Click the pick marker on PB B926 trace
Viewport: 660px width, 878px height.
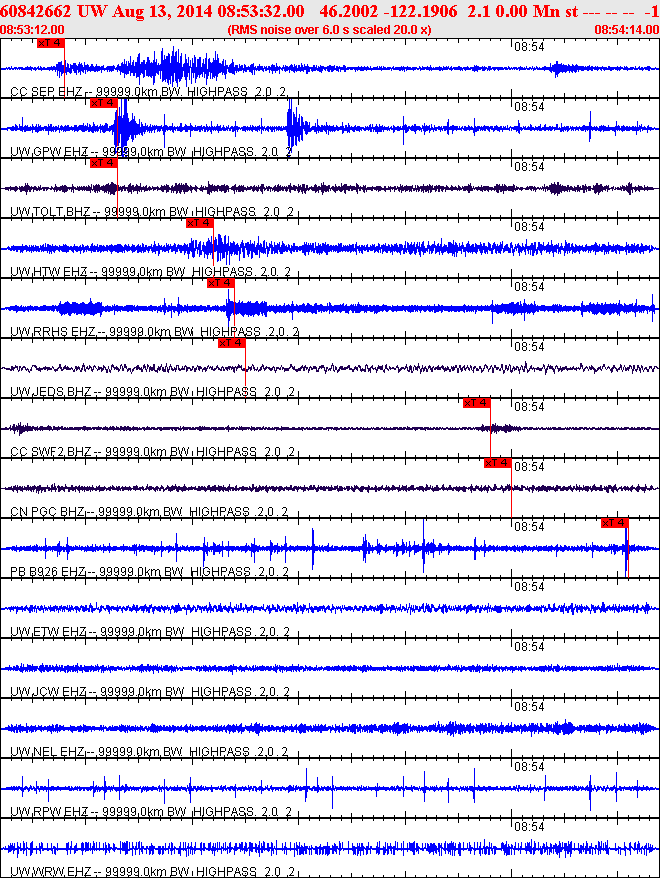click(615, 523)
